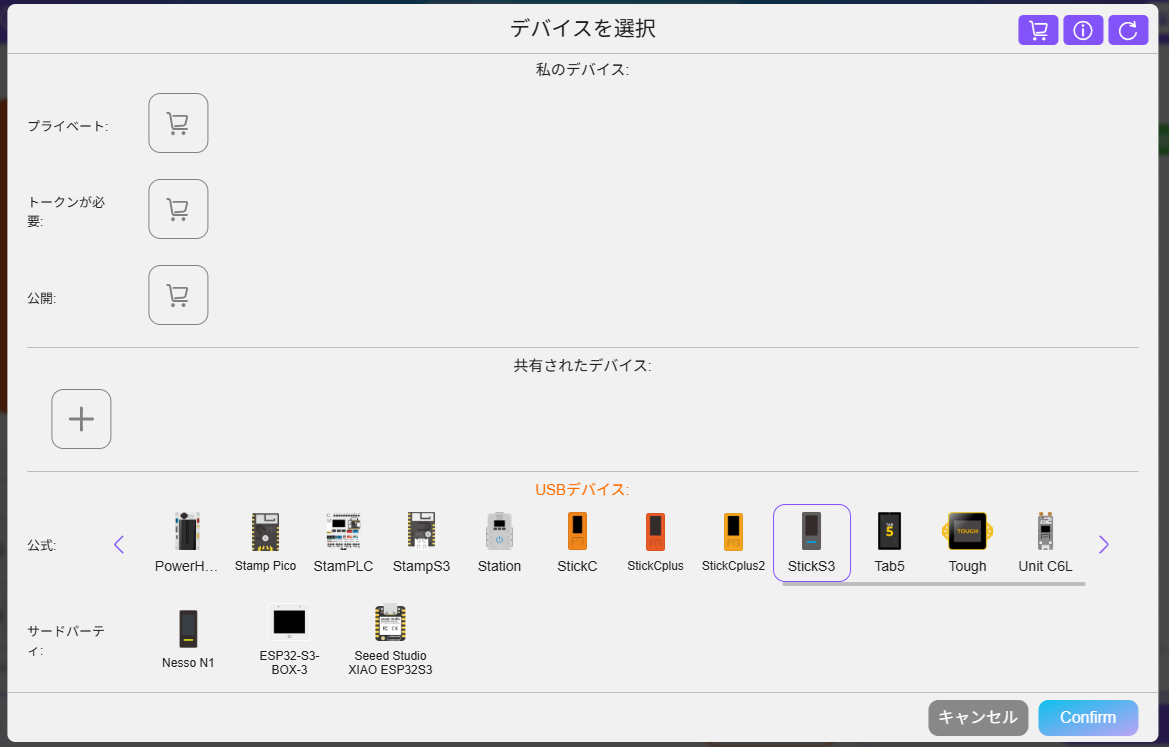Click the refresh icon in header
Screen dimensions: 1169x747
1128,30
